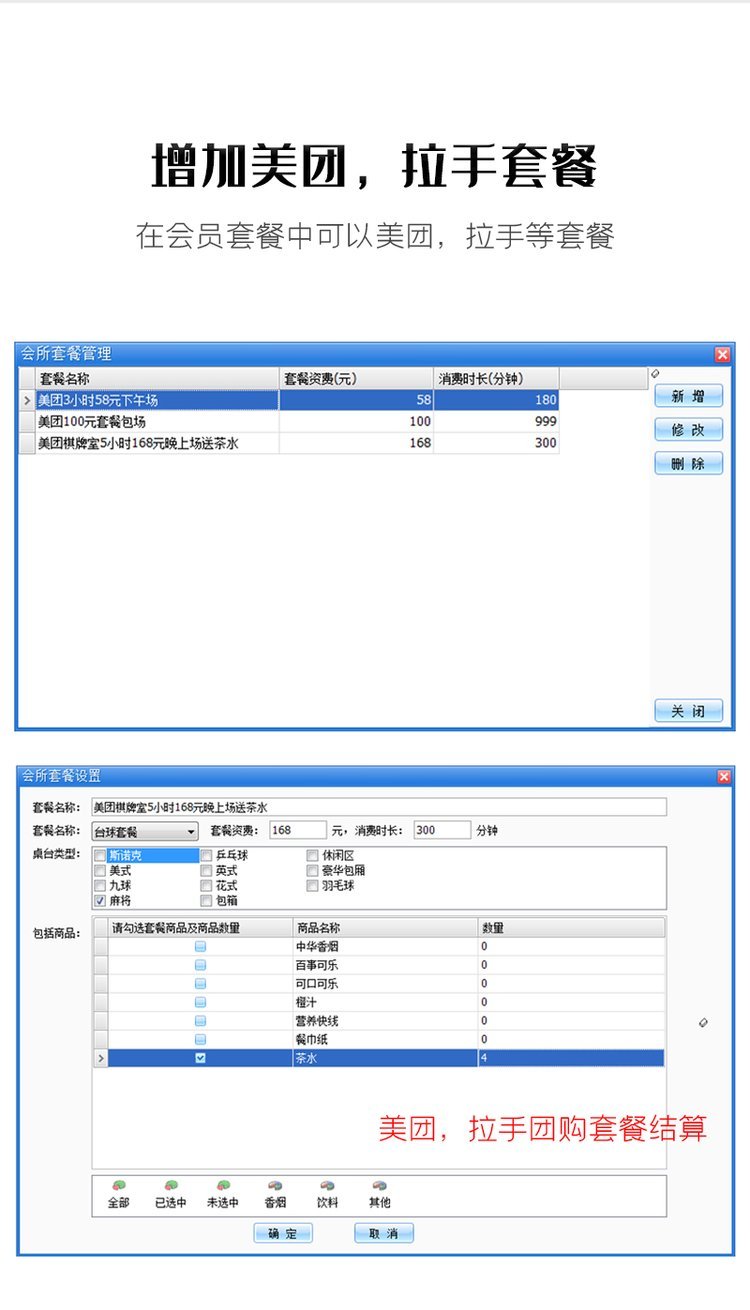
Task: Click the 餐巾纸 product name
Action: (311, 1040)
